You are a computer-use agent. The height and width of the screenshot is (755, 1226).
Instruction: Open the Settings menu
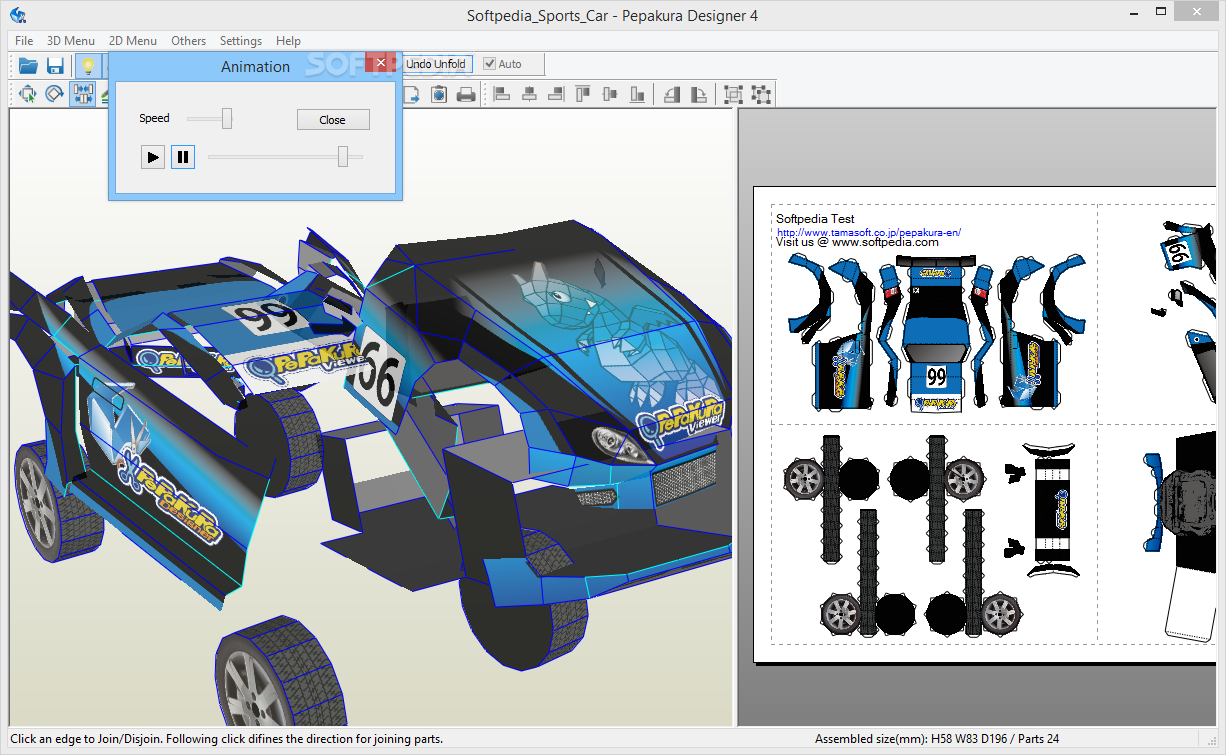click(241, 41)
